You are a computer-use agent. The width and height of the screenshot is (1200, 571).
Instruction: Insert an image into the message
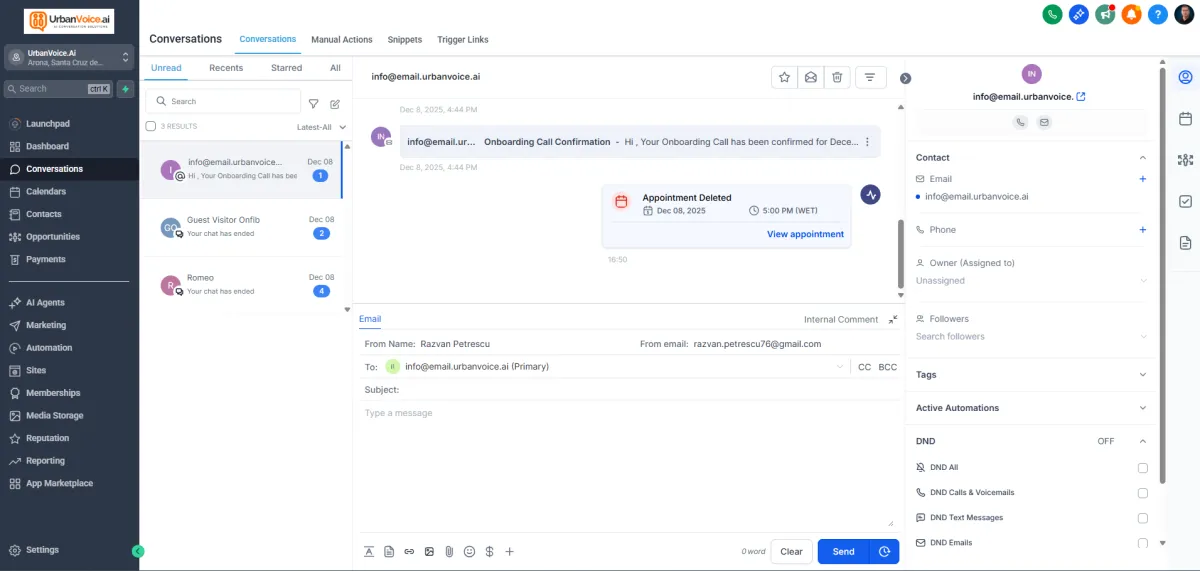(x=429, y=551)
